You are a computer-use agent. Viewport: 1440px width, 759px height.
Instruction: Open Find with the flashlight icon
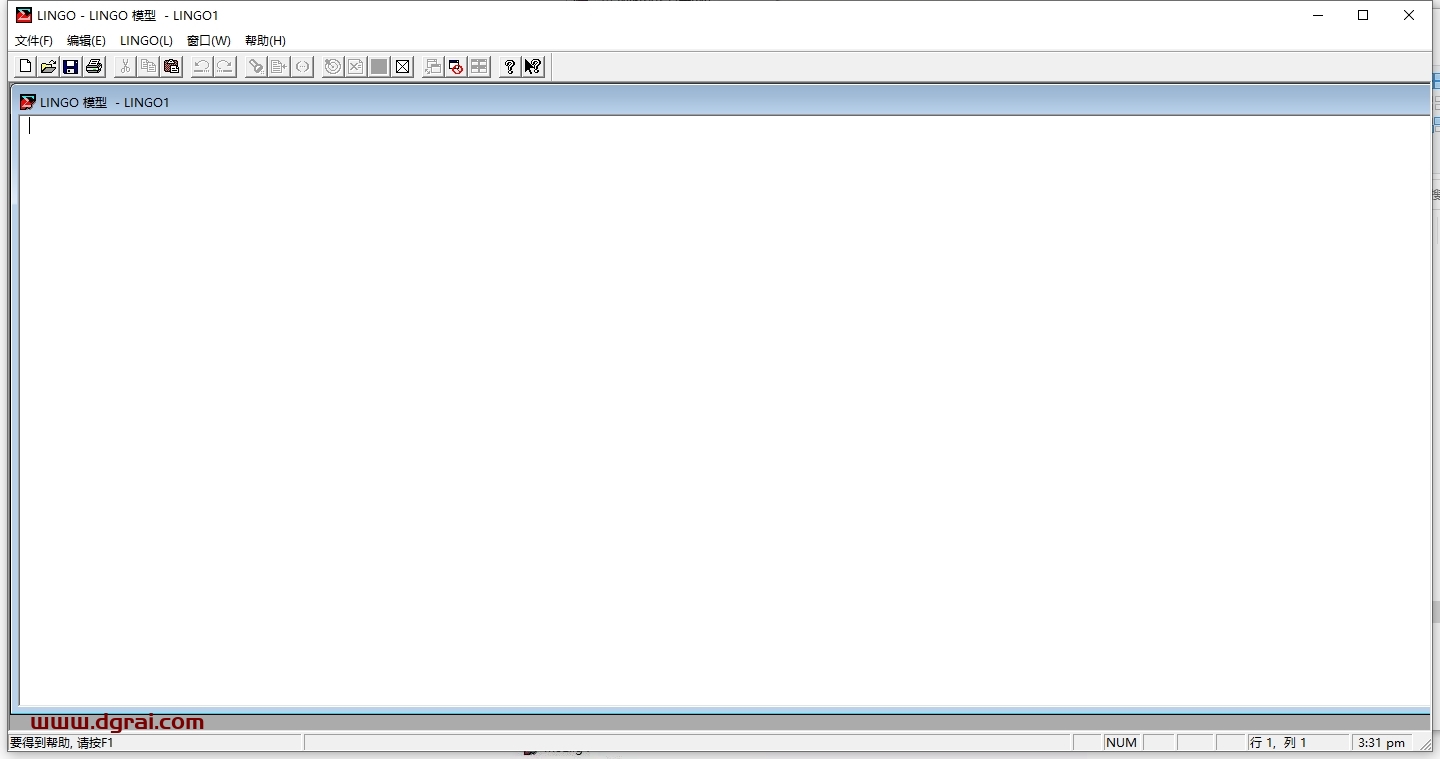(256, 67)
